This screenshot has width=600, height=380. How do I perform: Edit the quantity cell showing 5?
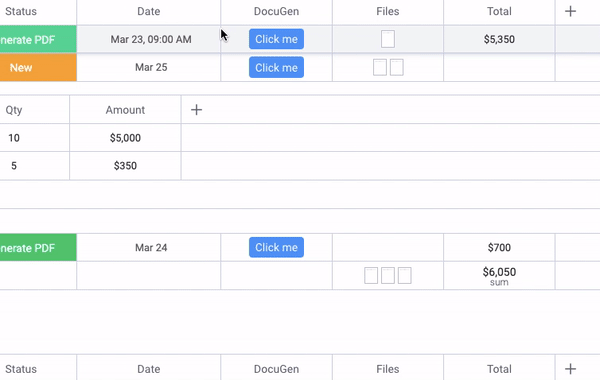coord(34,166)
